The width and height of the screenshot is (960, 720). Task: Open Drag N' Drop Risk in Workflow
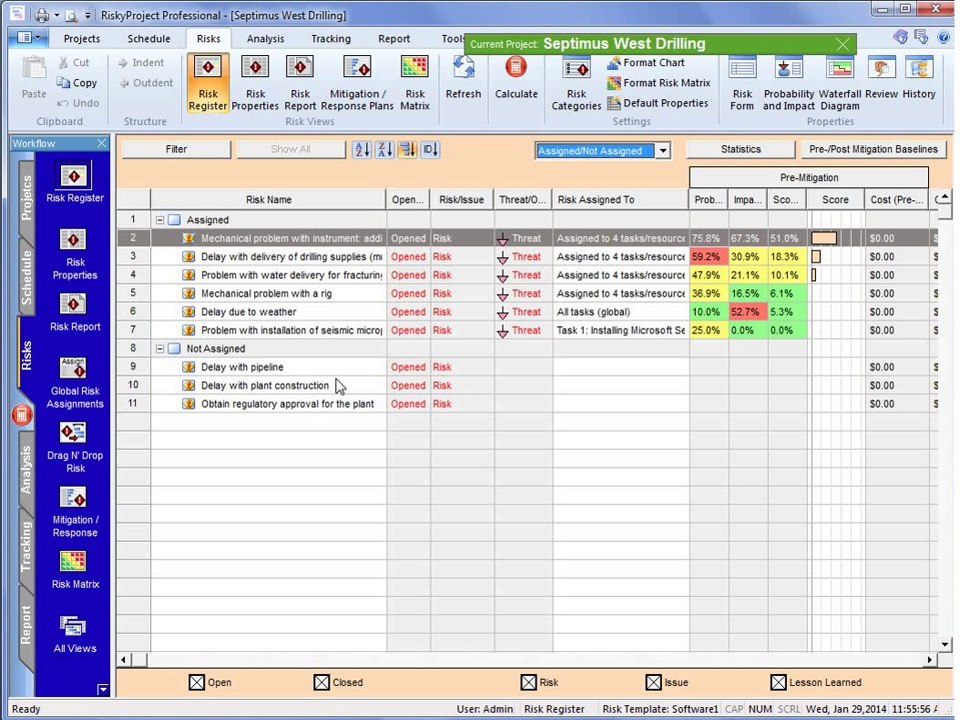[75, 448]
